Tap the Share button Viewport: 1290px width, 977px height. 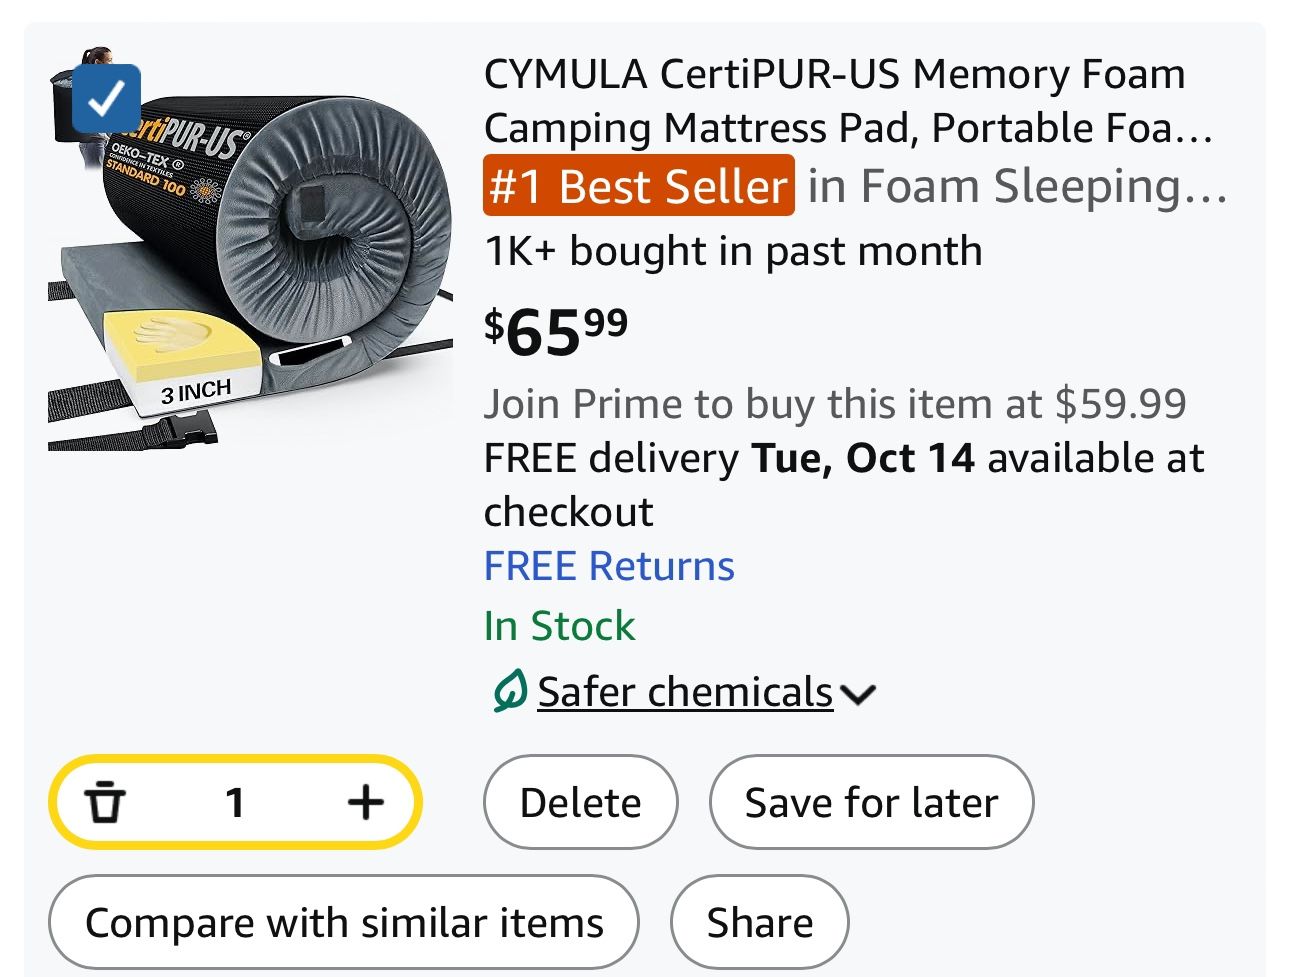pos(759,922)
